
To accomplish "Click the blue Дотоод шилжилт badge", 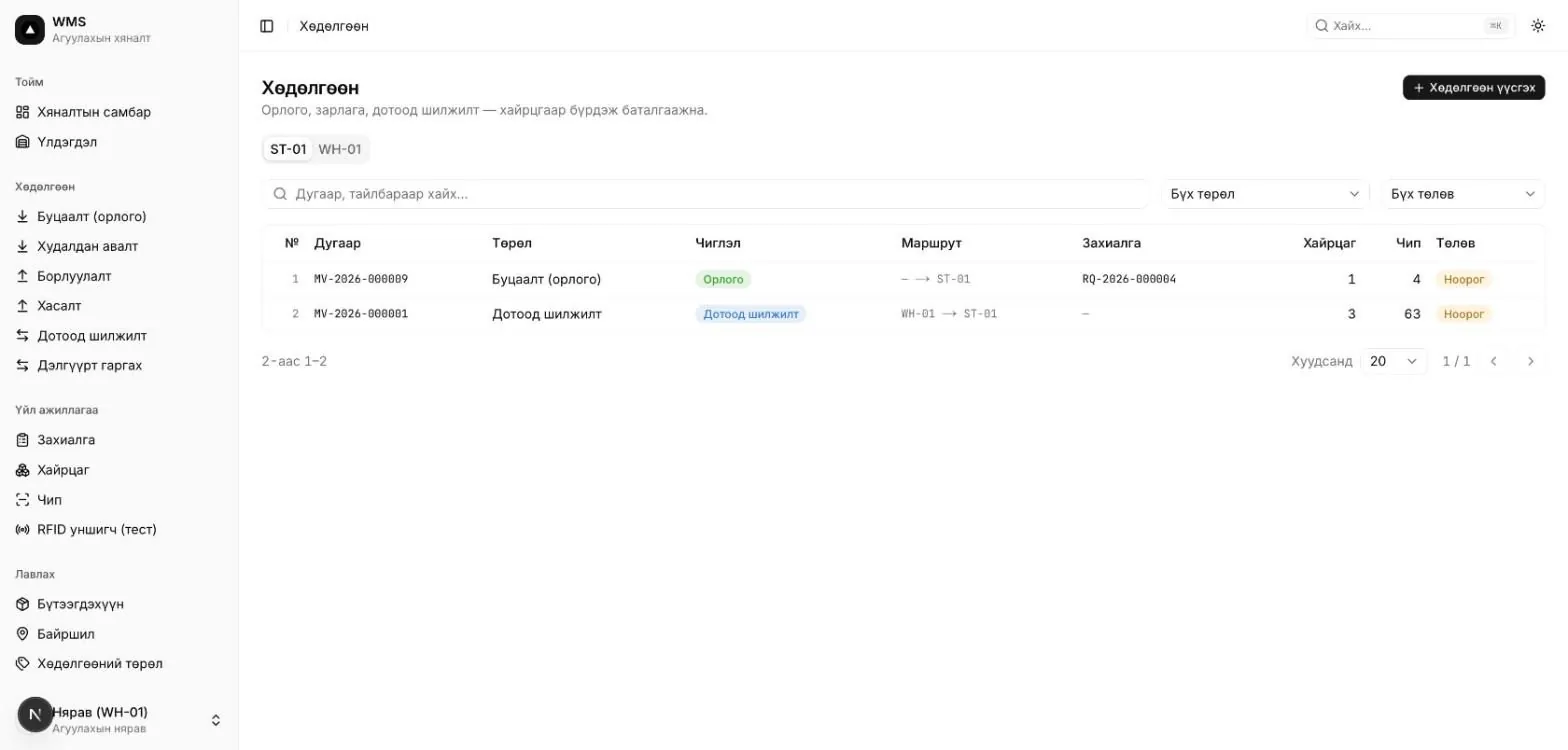I will point(751,314).
